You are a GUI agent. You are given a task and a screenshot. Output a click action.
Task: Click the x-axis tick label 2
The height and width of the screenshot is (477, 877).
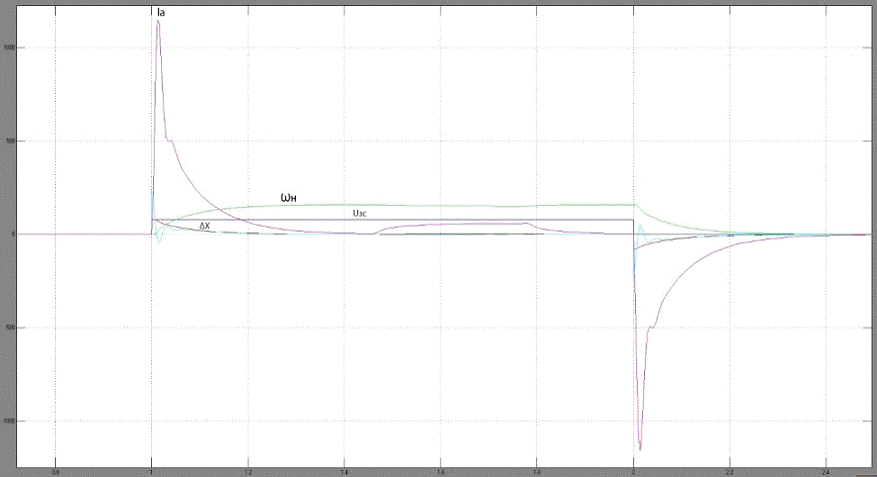(x=634, y=470)
